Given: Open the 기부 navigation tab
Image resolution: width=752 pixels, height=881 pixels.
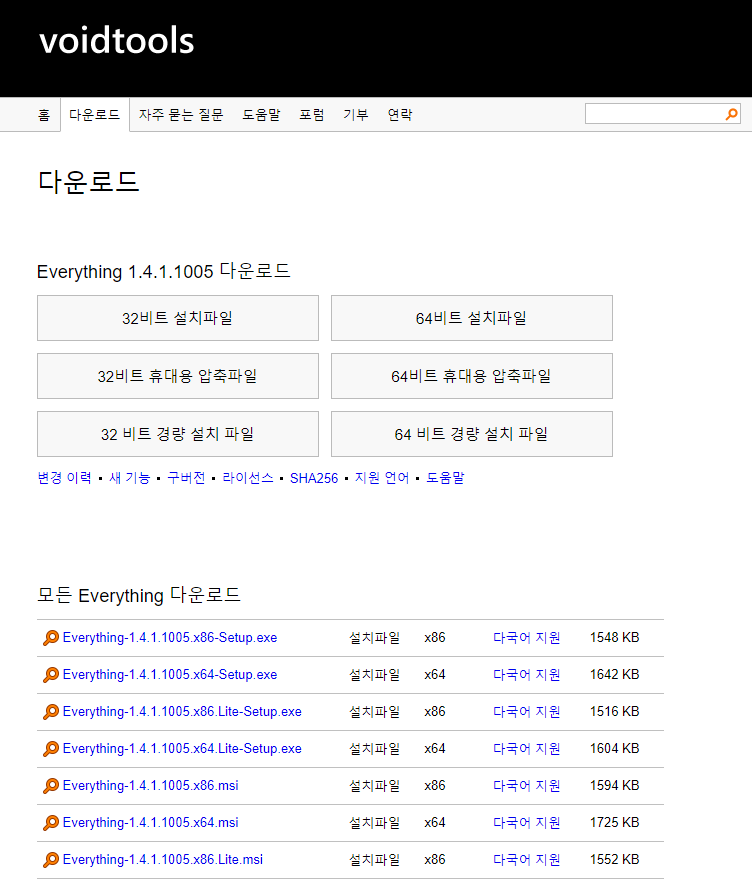Looking at the screenshot, I should [356, 115].
